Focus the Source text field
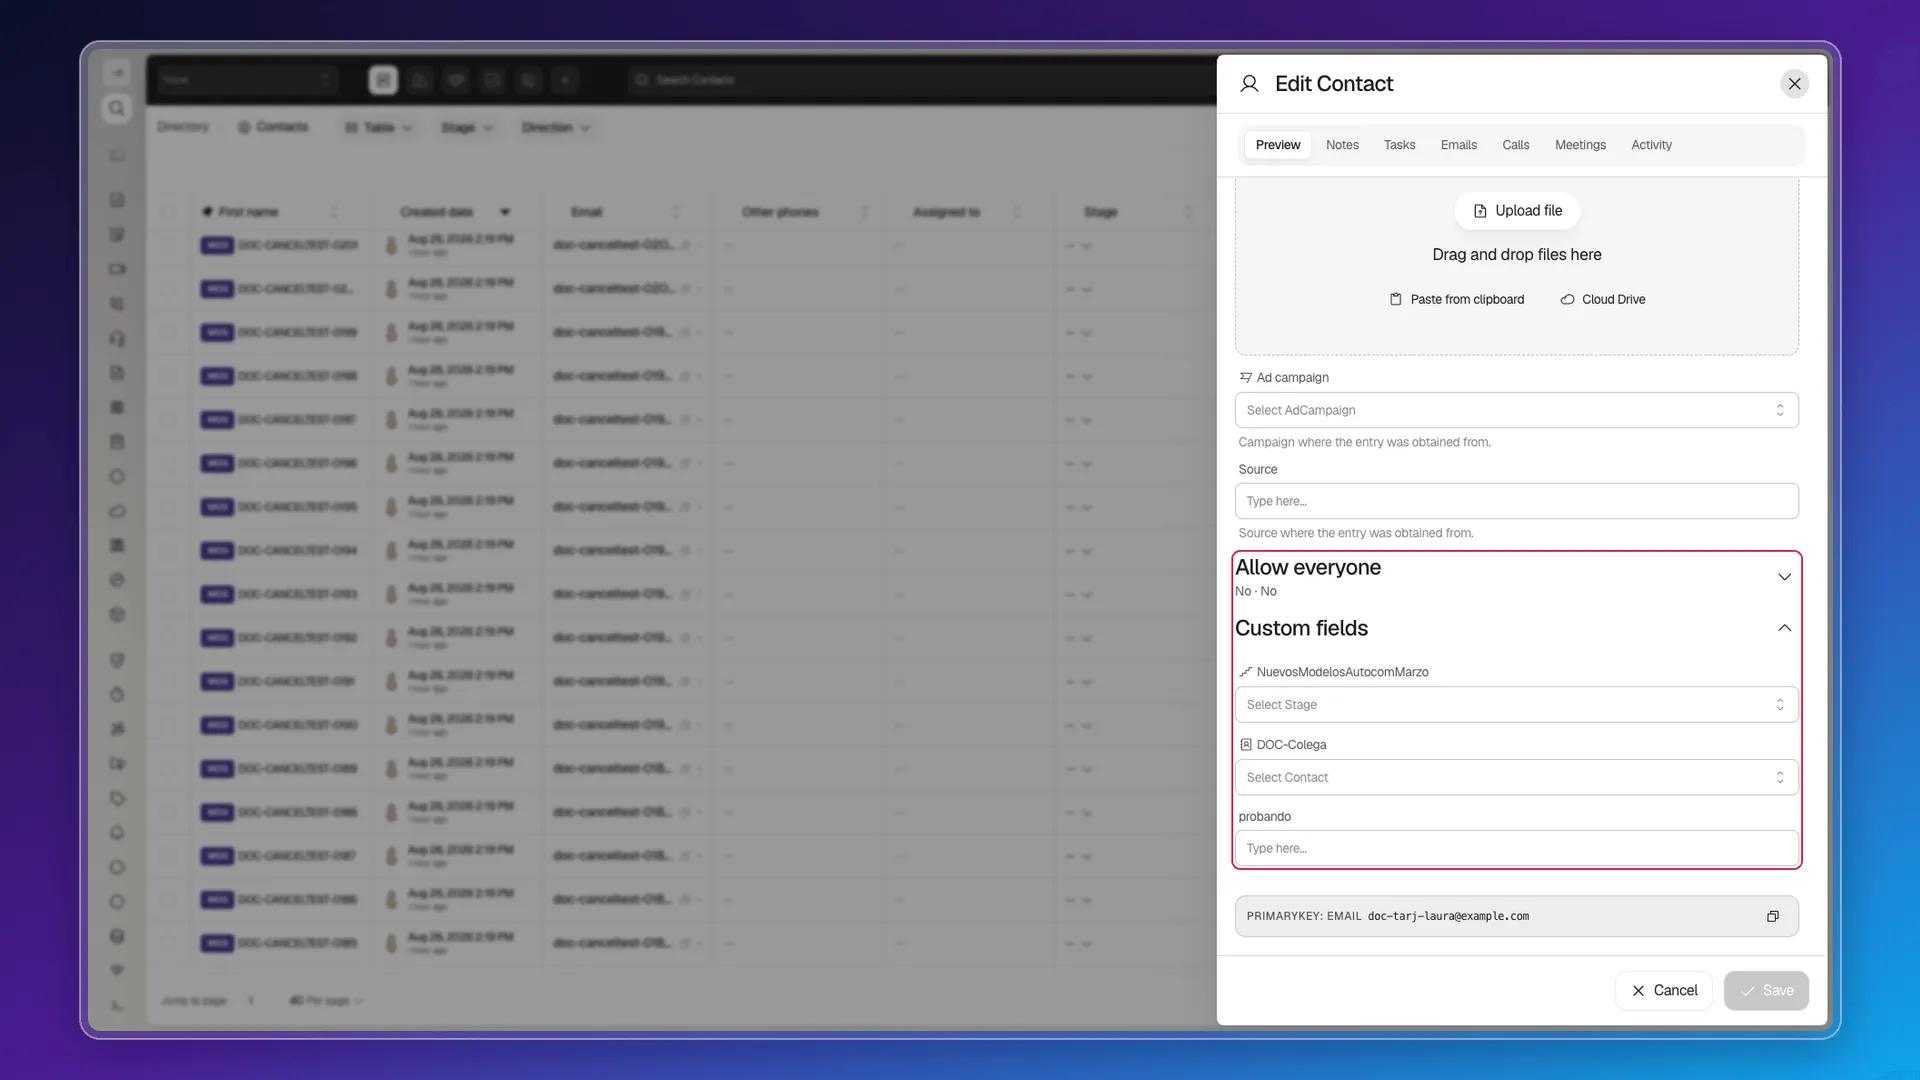 pyautogui.click(x=1516, y=501)
